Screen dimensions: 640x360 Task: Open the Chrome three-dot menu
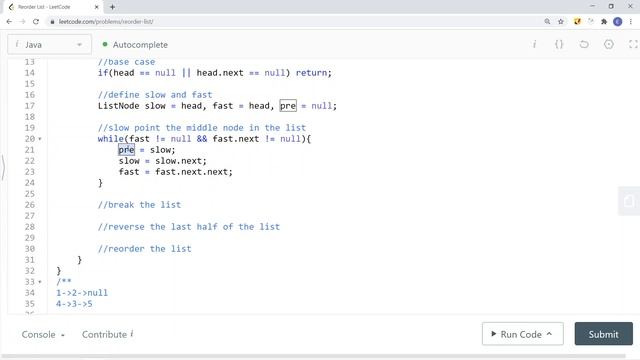[631, 22]
